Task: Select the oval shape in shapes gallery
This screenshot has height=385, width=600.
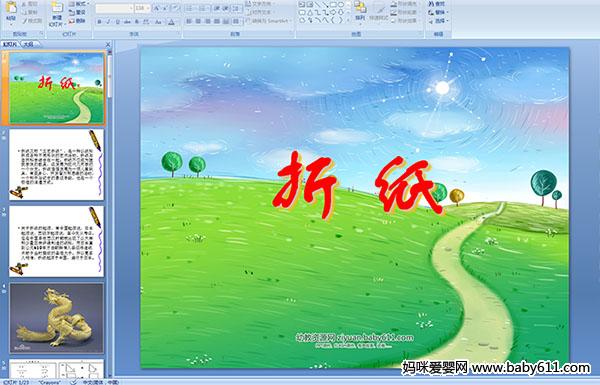Action: 340,5
